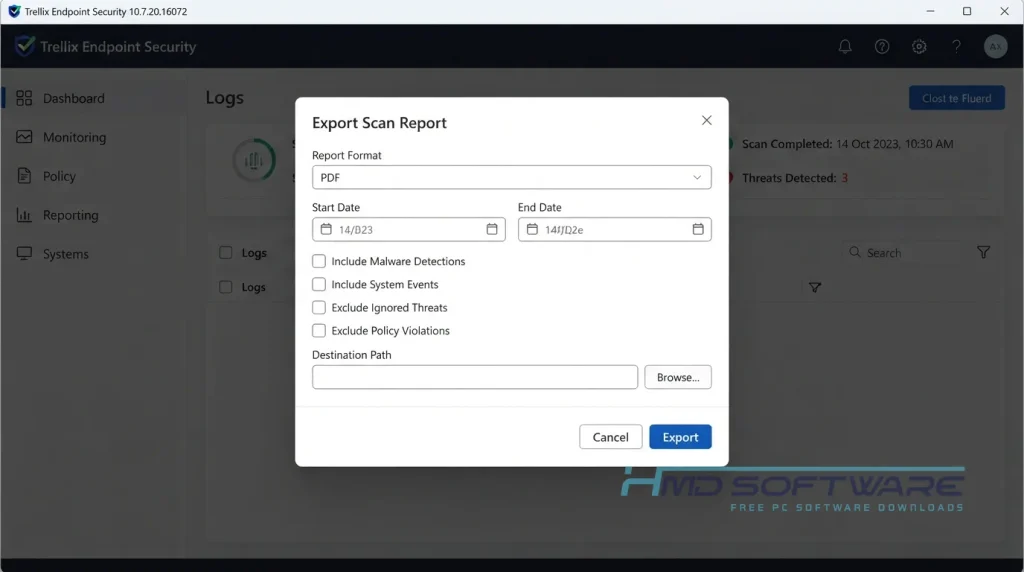
Task: Cancel the export dialog
Action: [611, 437]
